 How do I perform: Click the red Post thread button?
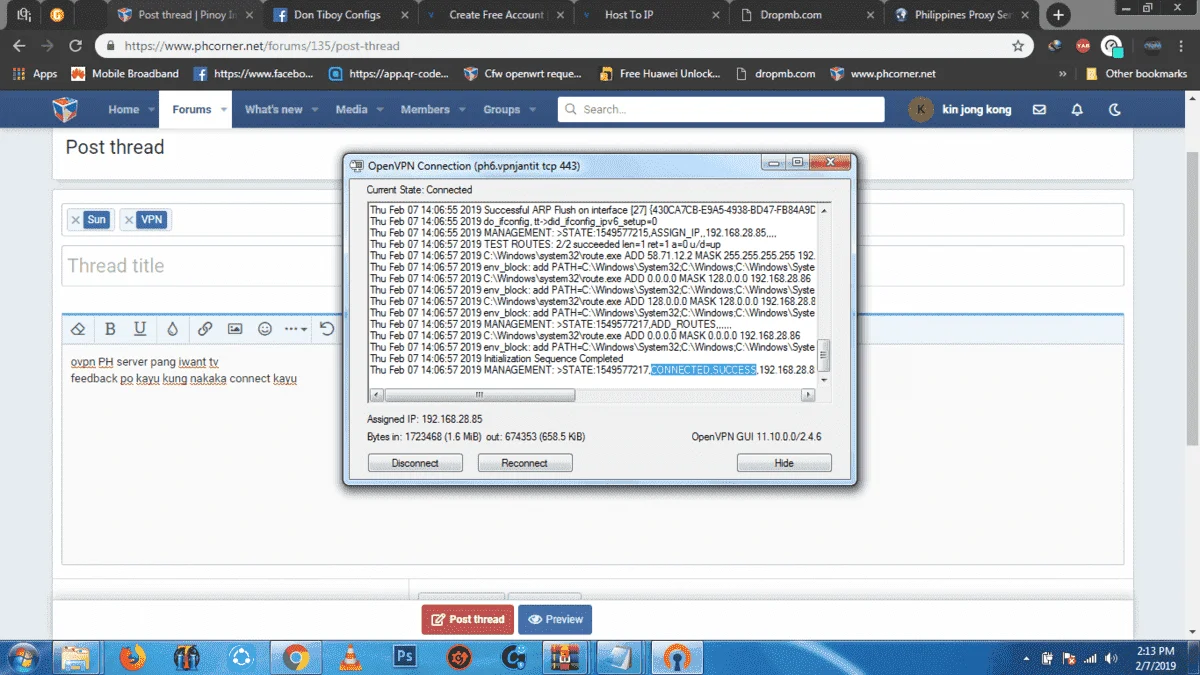(467, 619)
